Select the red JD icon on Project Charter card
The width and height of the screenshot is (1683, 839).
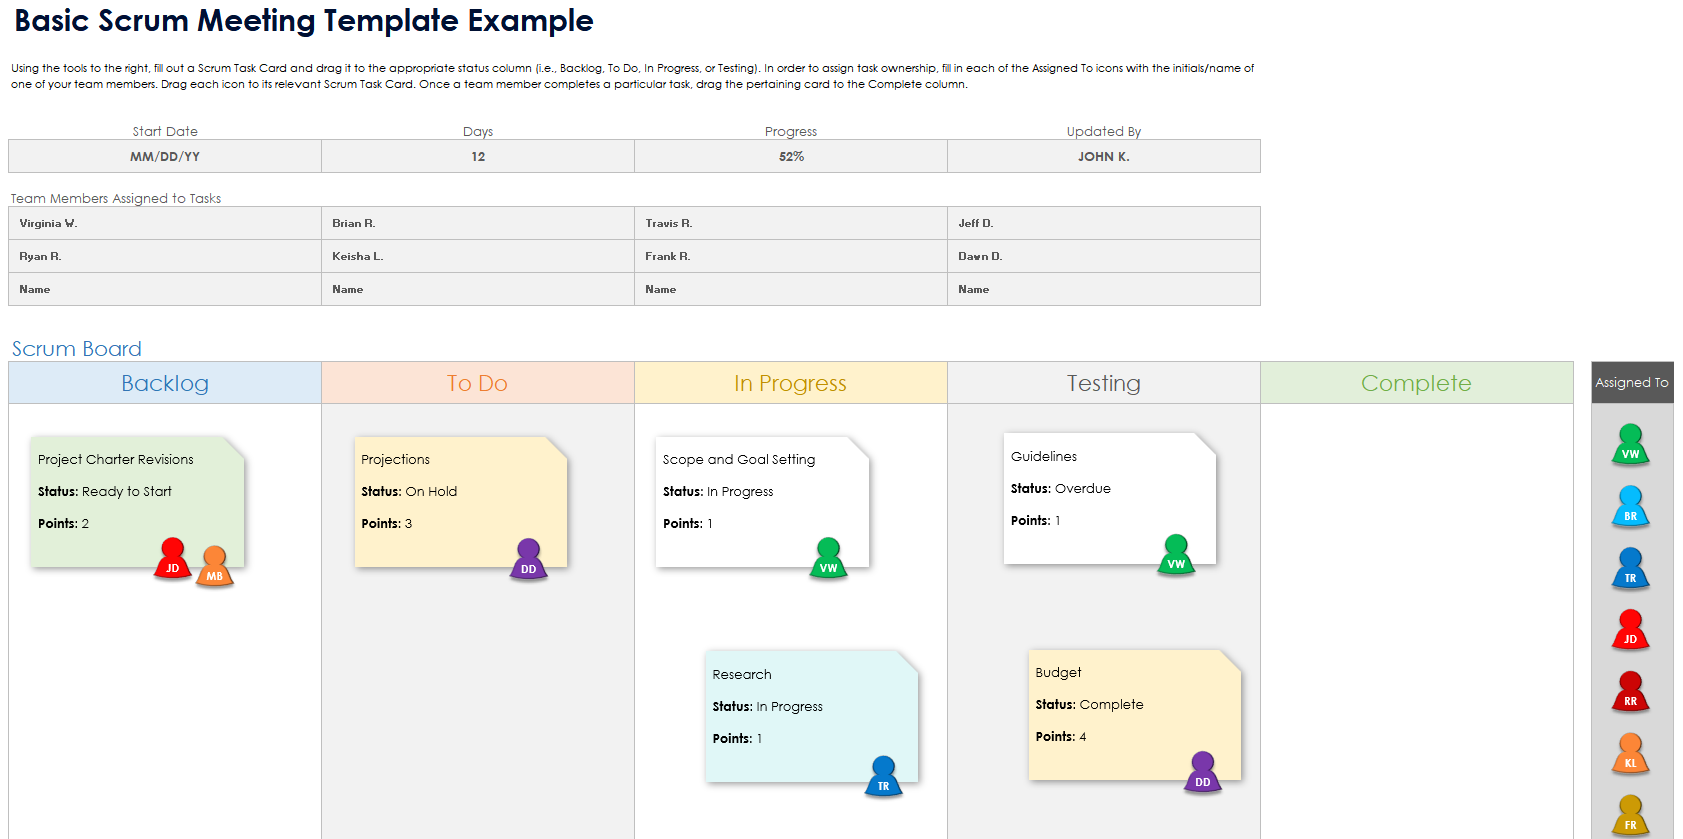coord(172,559)
